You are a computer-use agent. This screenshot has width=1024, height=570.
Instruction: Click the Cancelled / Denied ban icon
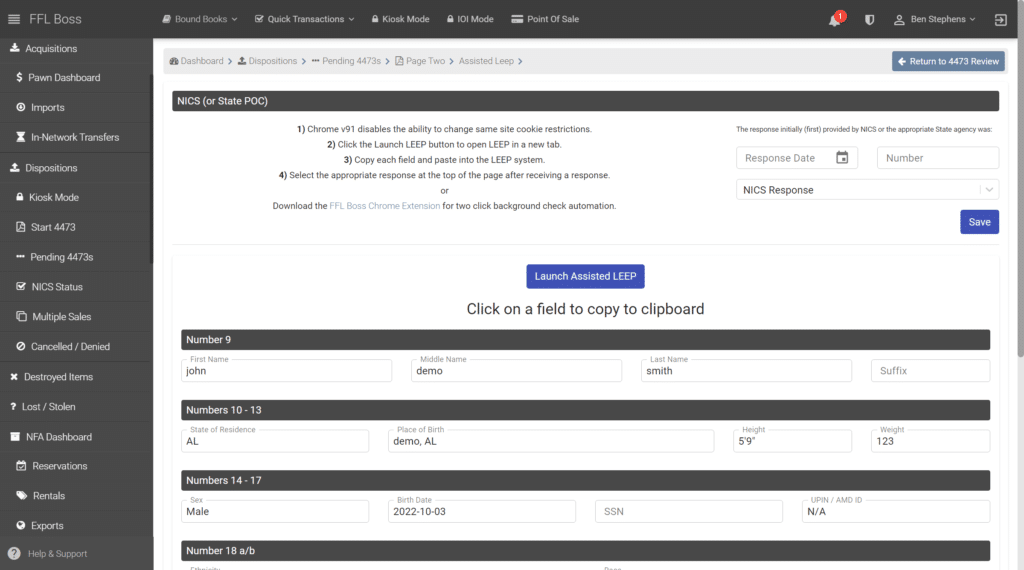[20, 346]
